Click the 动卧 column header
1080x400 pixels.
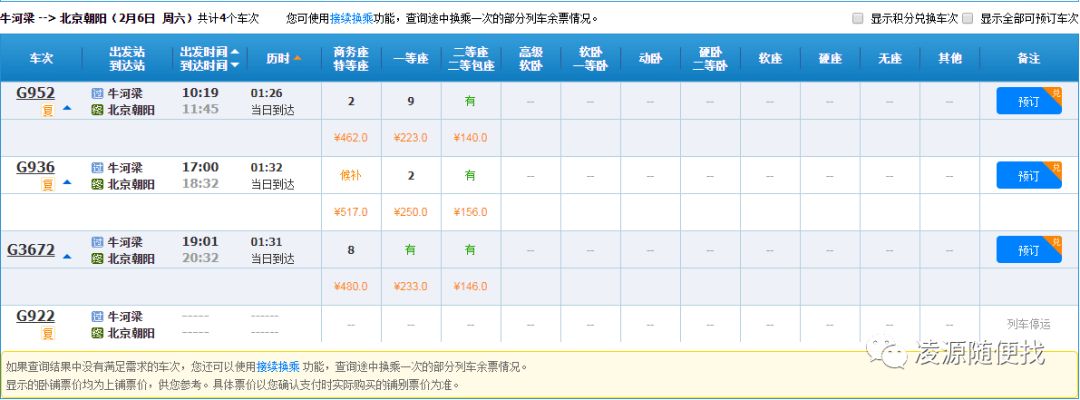tap(650, 59)
